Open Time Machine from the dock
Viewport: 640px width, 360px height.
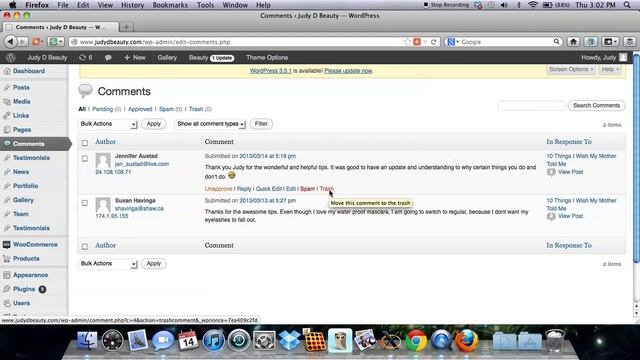click(x=239, y=340)
